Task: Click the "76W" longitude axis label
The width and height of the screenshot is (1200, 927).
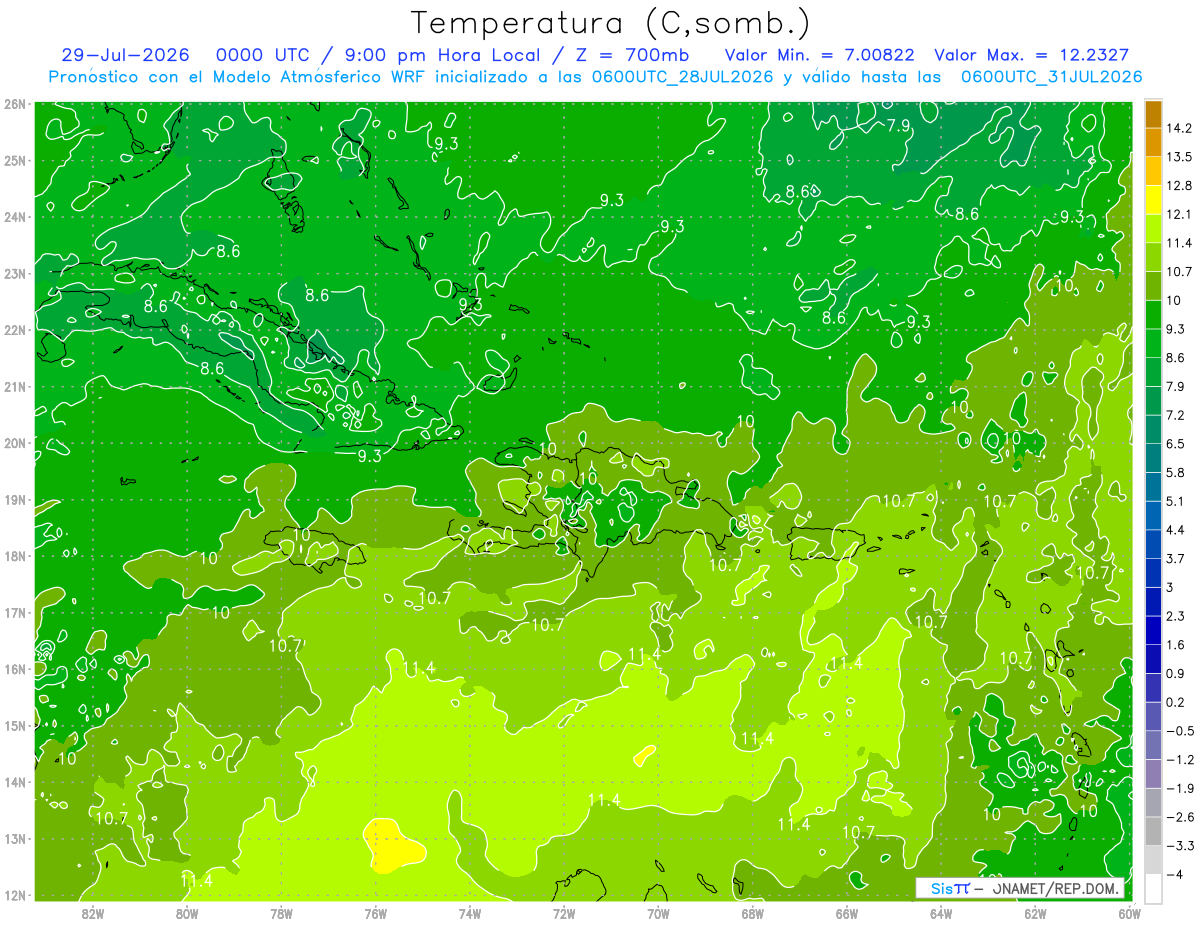Action: tap(375, 913)
